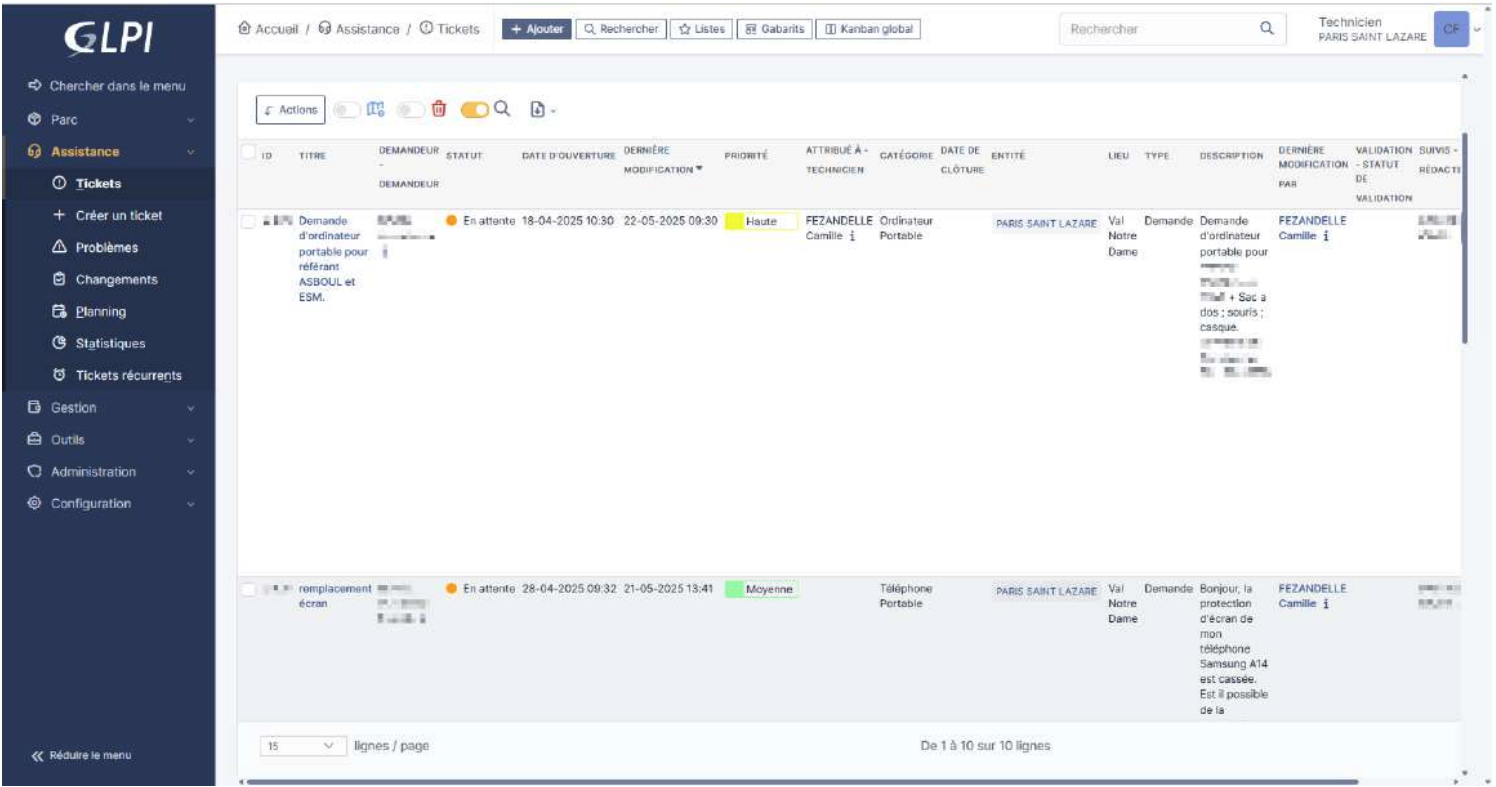
Task: Expand the Administration menu section
Action: 108,472
